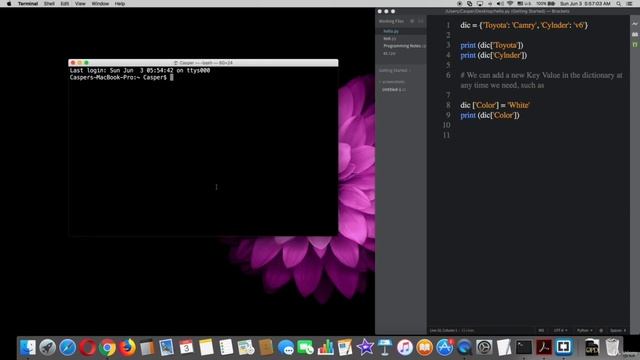Screen dimensions: 640x360
Task: Open the Shell menu
Action: [x=49, y=4]
